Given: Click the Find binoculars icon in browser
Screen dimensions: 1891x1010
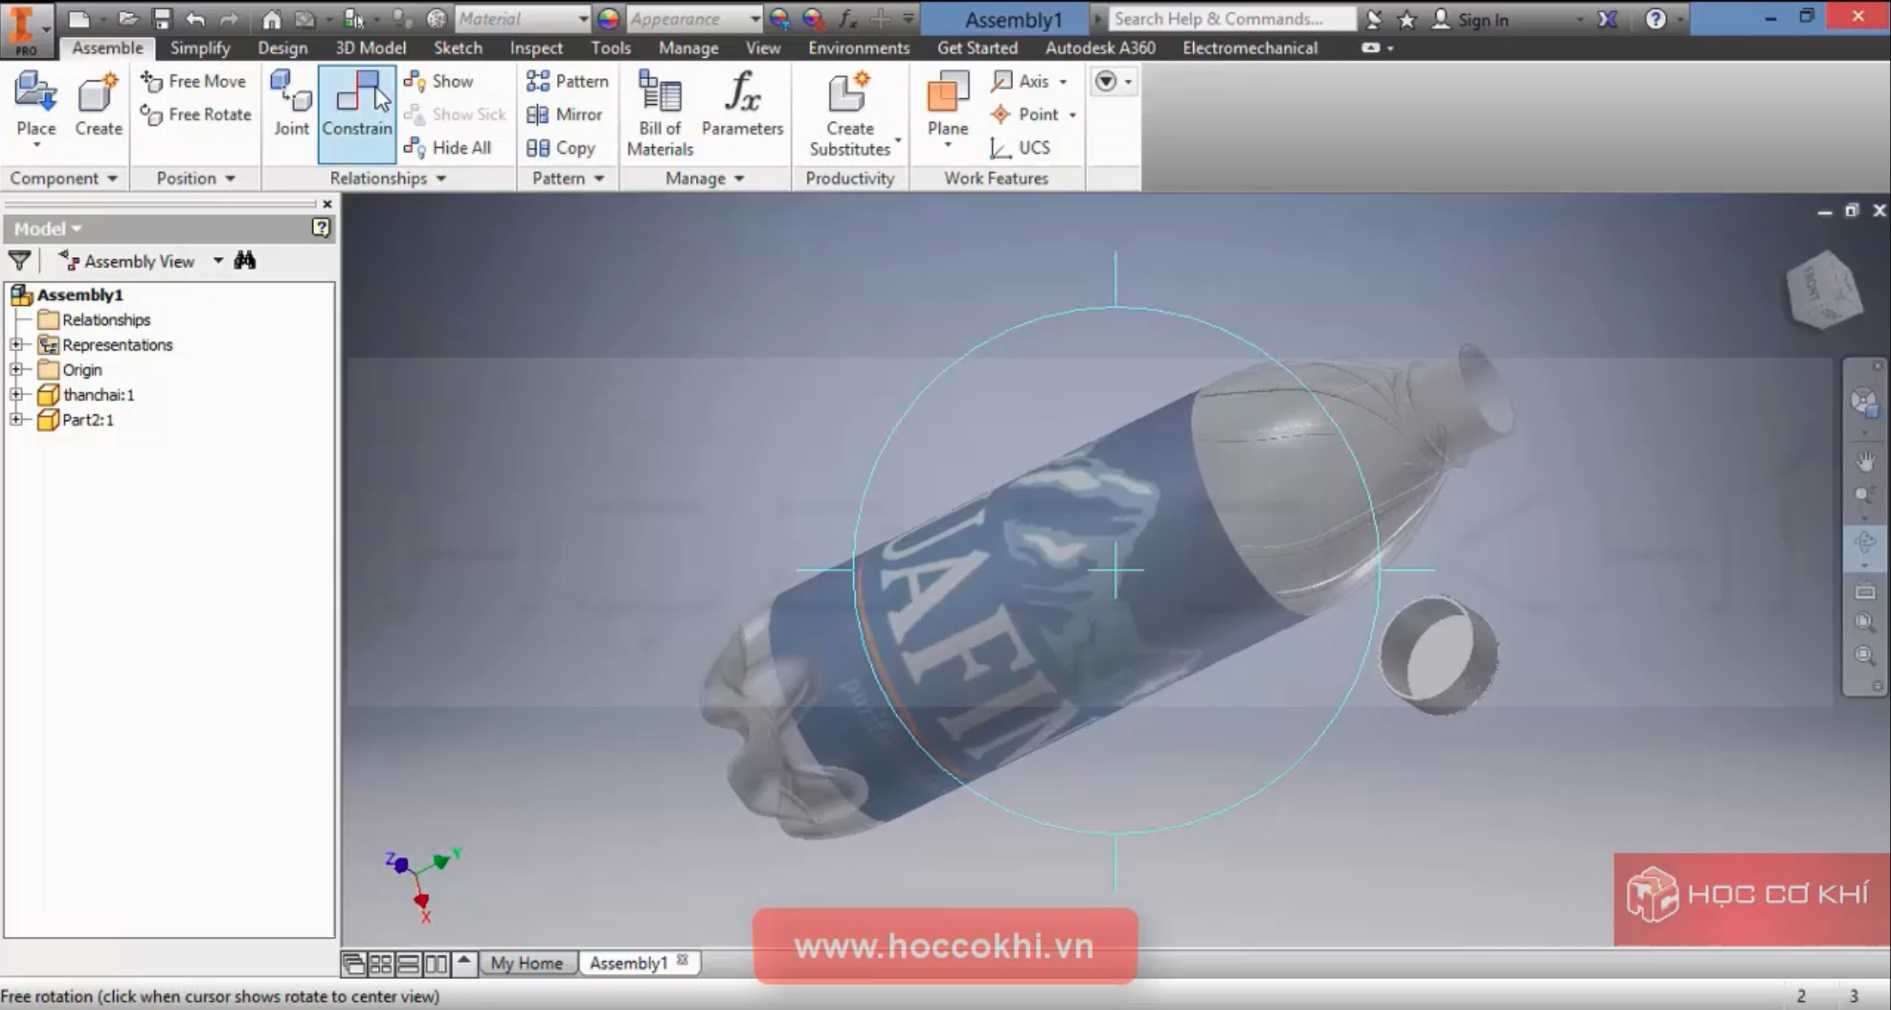Looking at the screenshot, I should coord(245,261).
